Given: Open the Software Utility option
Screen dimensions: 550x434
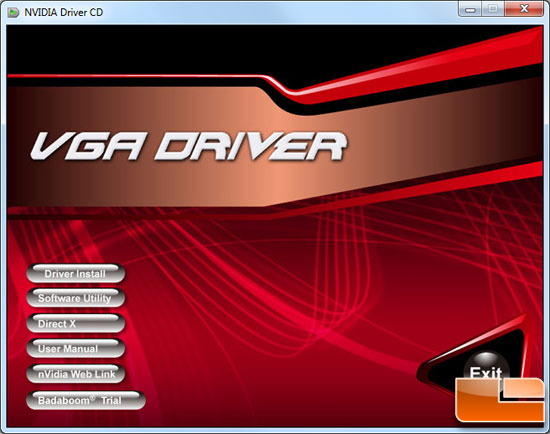Looking at the screenshot, I should tap(75, 298).
